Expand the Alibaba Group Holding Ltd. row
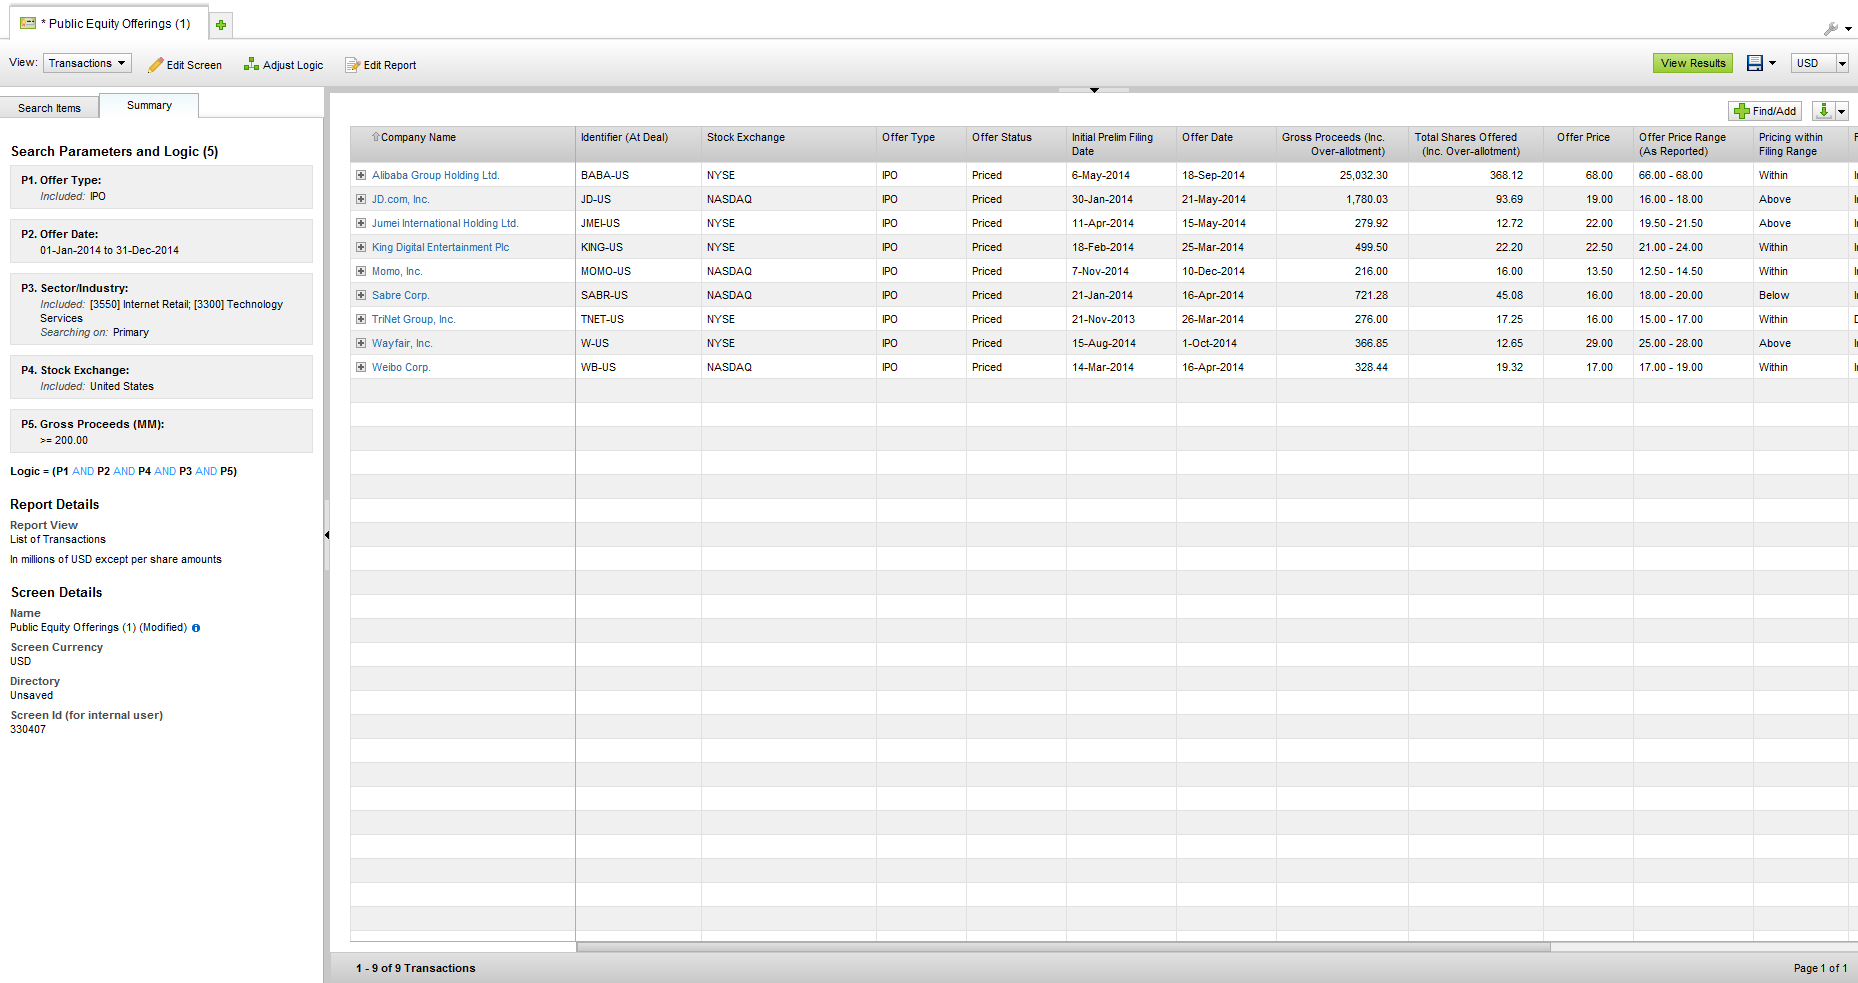Screen dimensions: 1858x983 pos(361,175)
